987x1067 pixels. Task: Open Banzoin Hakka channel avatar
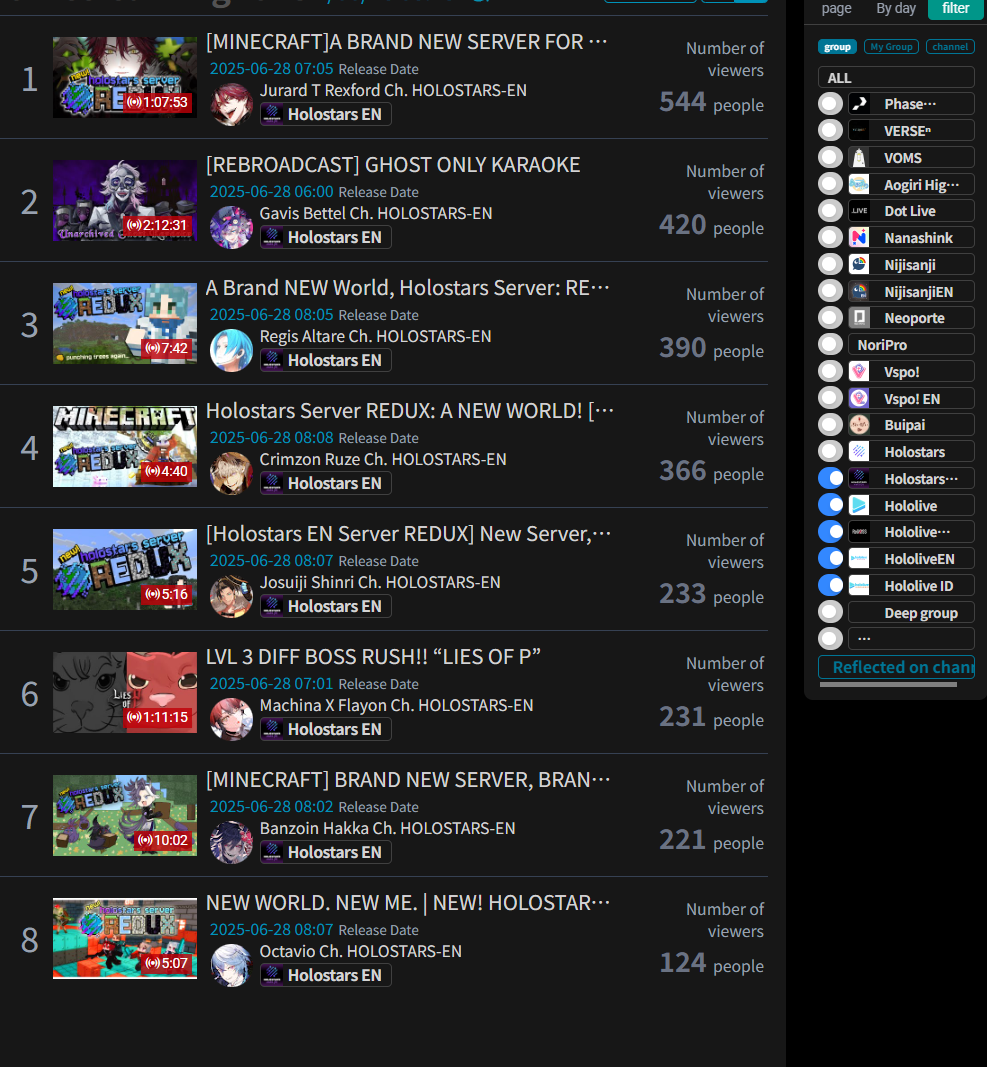[231, 842]
